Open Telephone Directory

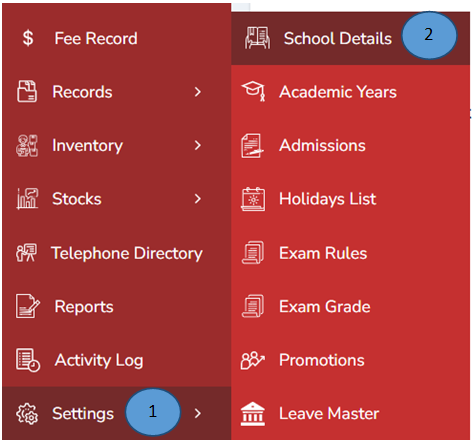pyautogui.click(x=117, y=253)
